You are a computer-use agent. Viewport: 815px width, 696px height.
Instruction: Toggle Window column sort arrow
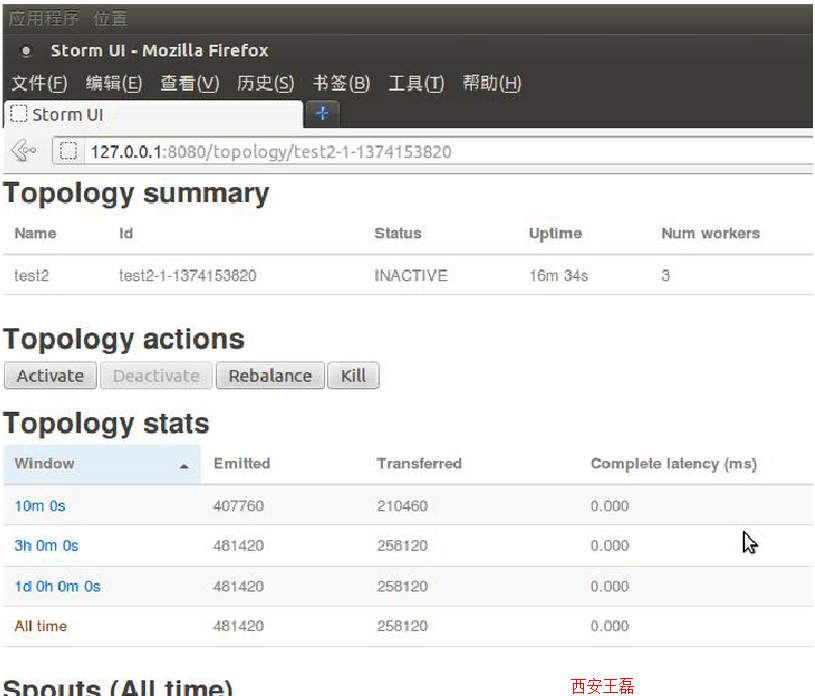coord(184,466)
